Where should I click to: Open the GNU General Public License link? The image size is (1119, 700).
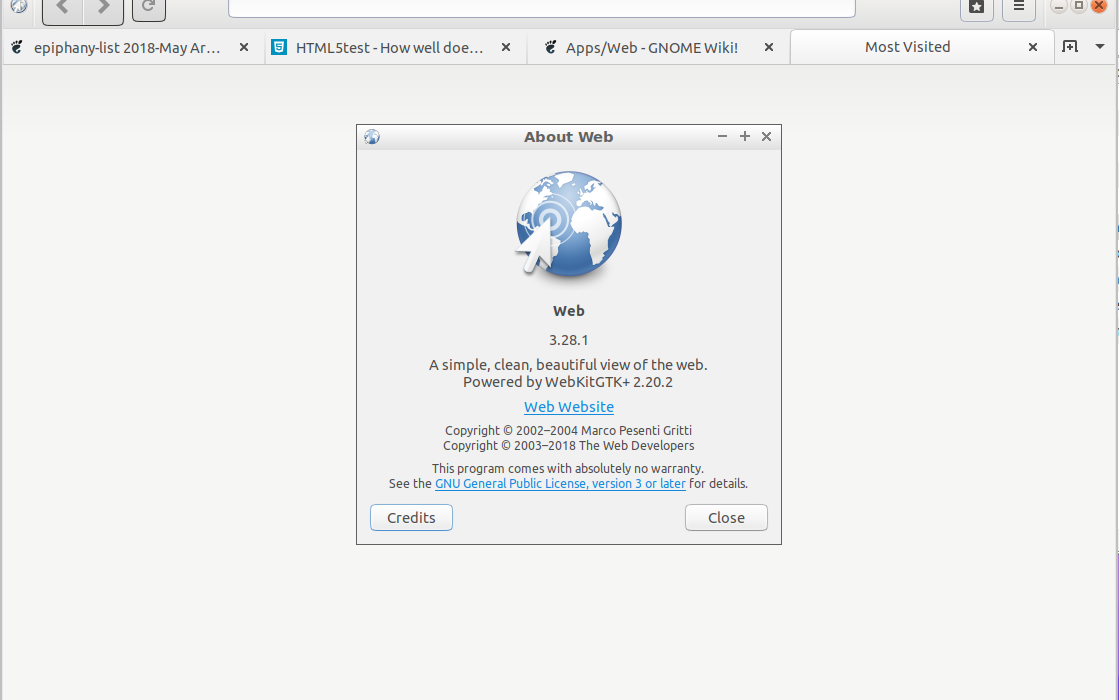click(560, 484)
